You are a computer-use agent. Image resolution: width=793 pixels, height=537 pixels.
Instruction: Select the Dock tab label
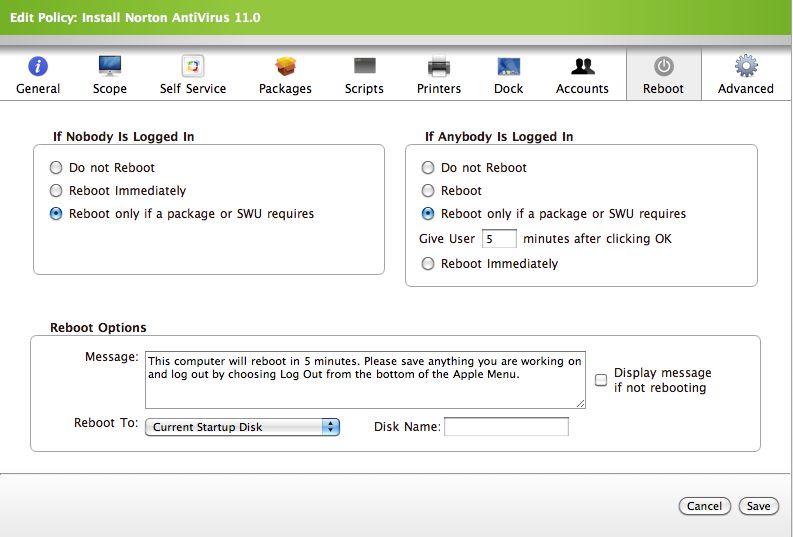508,88
